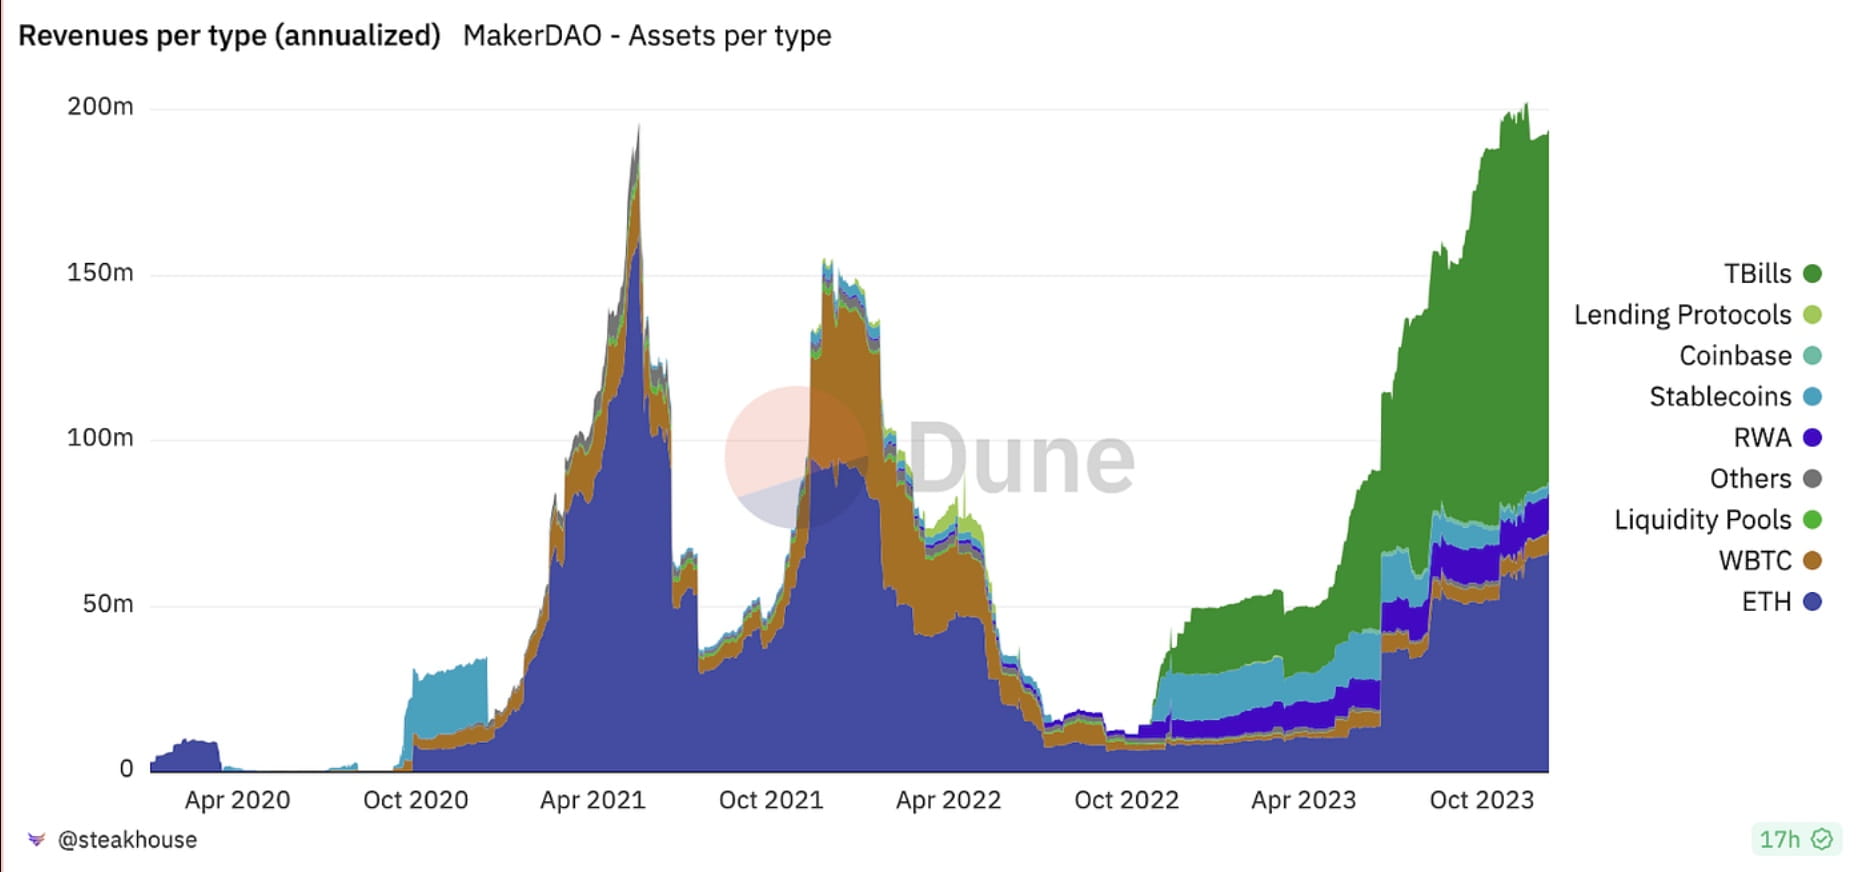Click the ETH blue color dot
Screen dimensions: 1856x872
click(1812, 601)
